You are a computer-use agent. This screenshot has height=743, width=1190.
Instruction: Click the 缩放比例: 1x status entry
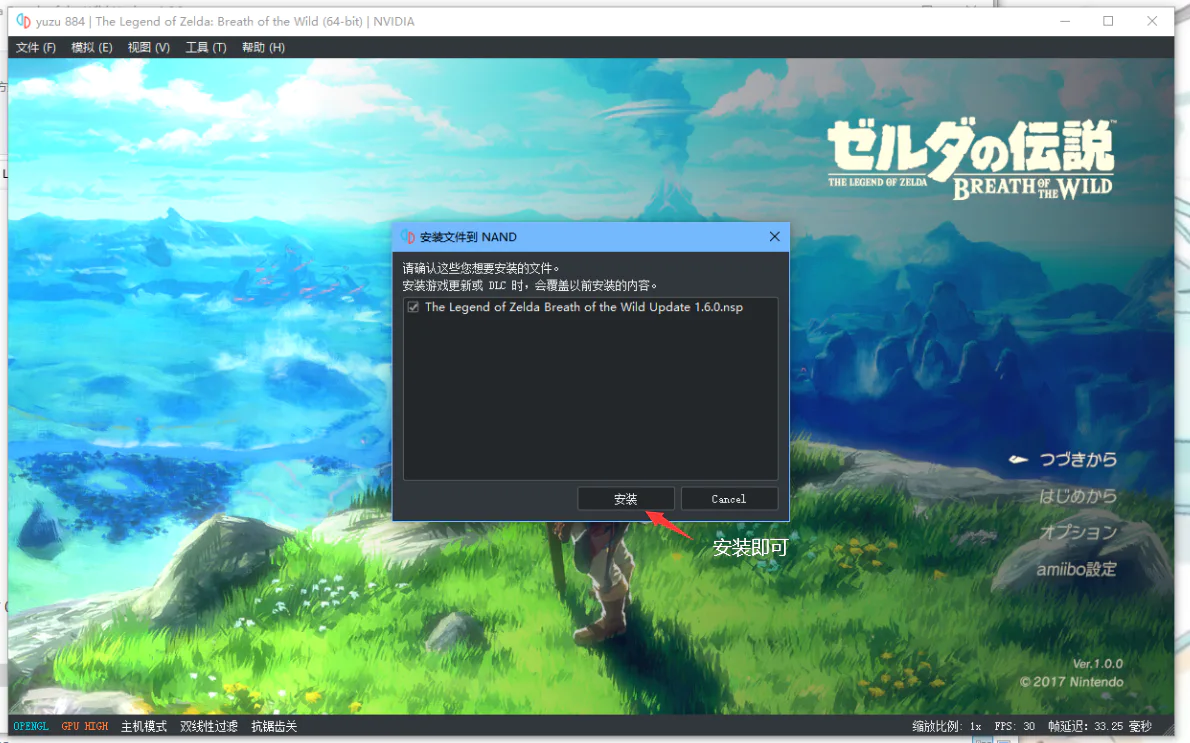point(946,726)
